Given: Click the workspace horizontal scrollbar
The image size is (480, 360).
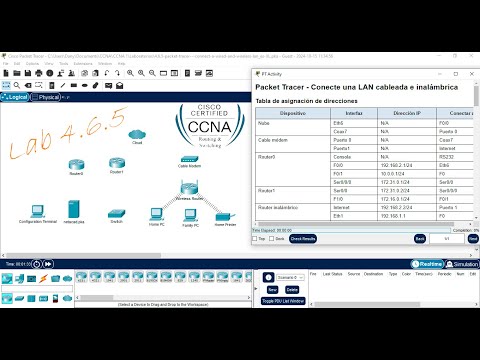Looking at the screenshot, I should tap(83, 255).
